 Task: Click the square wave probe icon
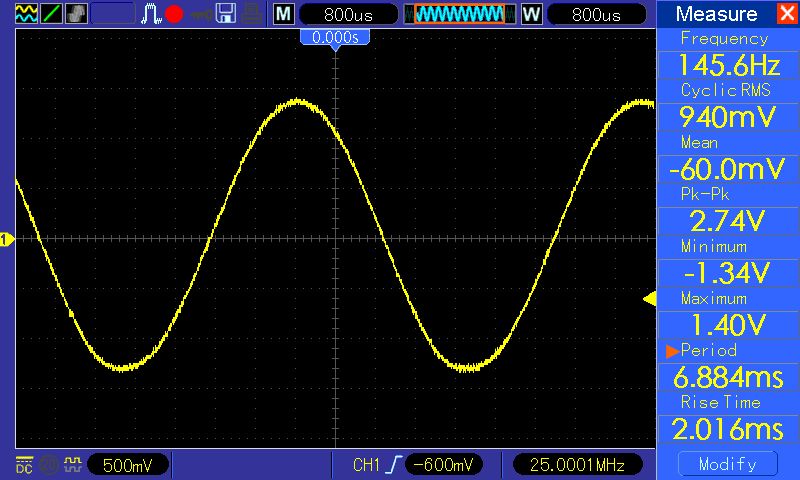coord(73,464)
